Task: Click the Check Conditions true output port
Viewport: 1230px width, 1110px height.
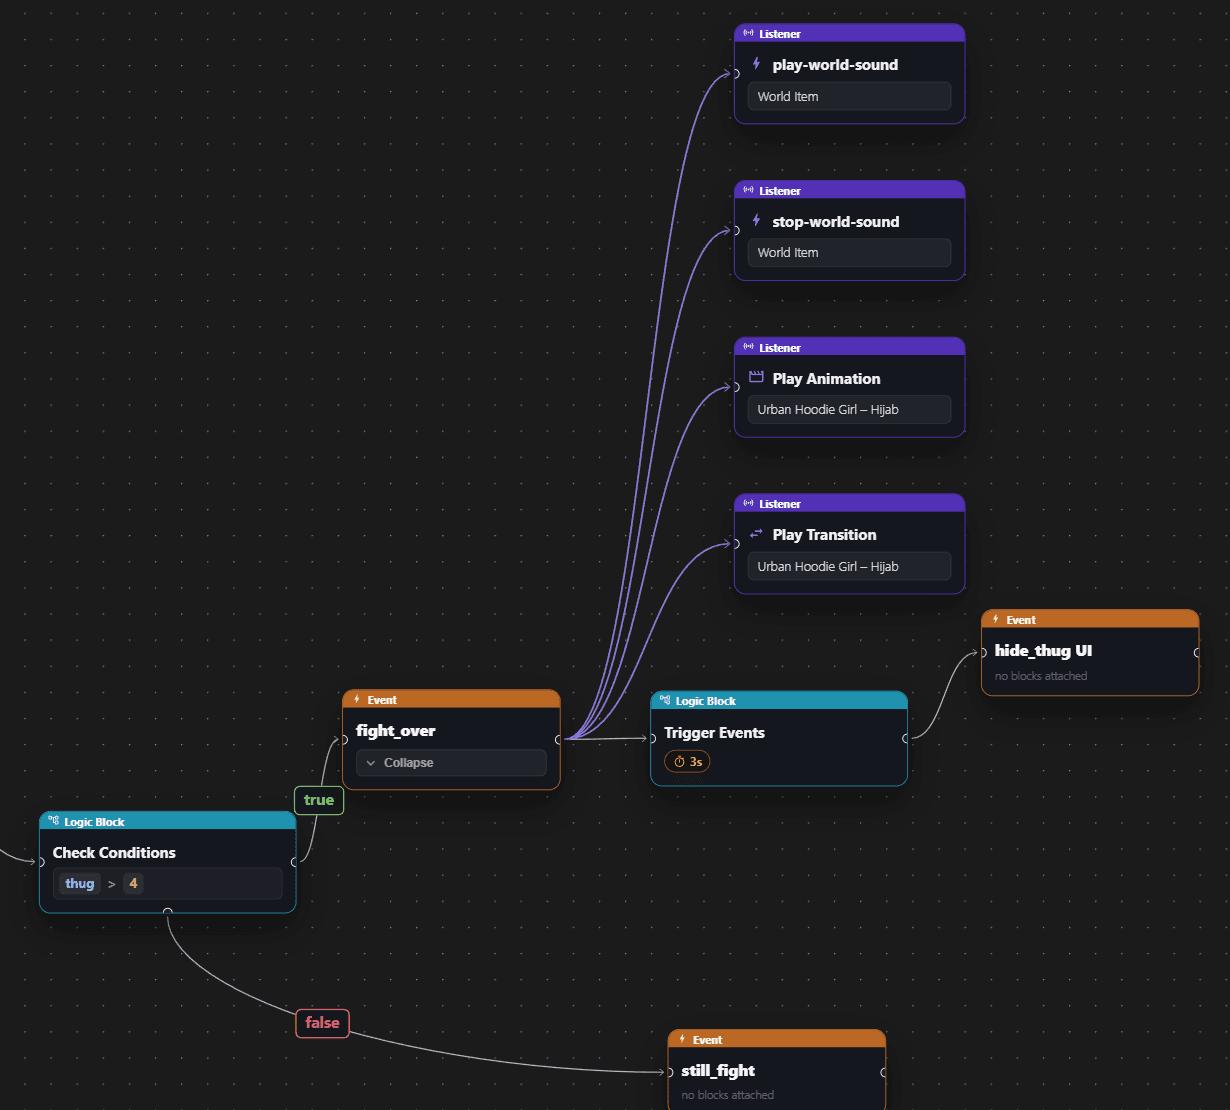Action: [294, 862]
